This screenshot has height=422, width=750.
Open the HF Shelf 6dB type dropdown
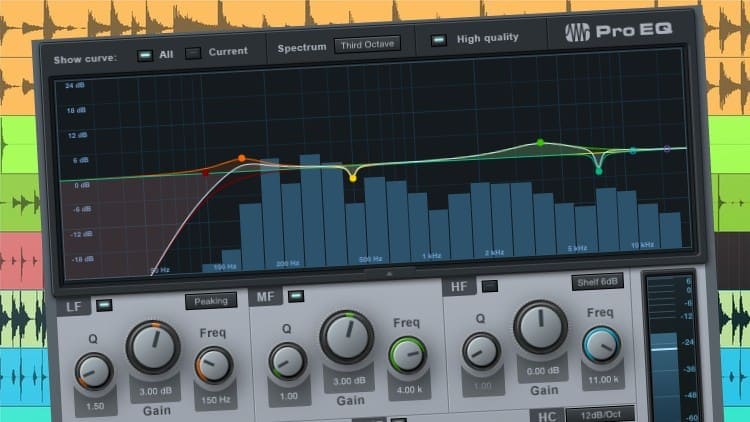pyautogui.click(x=598, y=282)
